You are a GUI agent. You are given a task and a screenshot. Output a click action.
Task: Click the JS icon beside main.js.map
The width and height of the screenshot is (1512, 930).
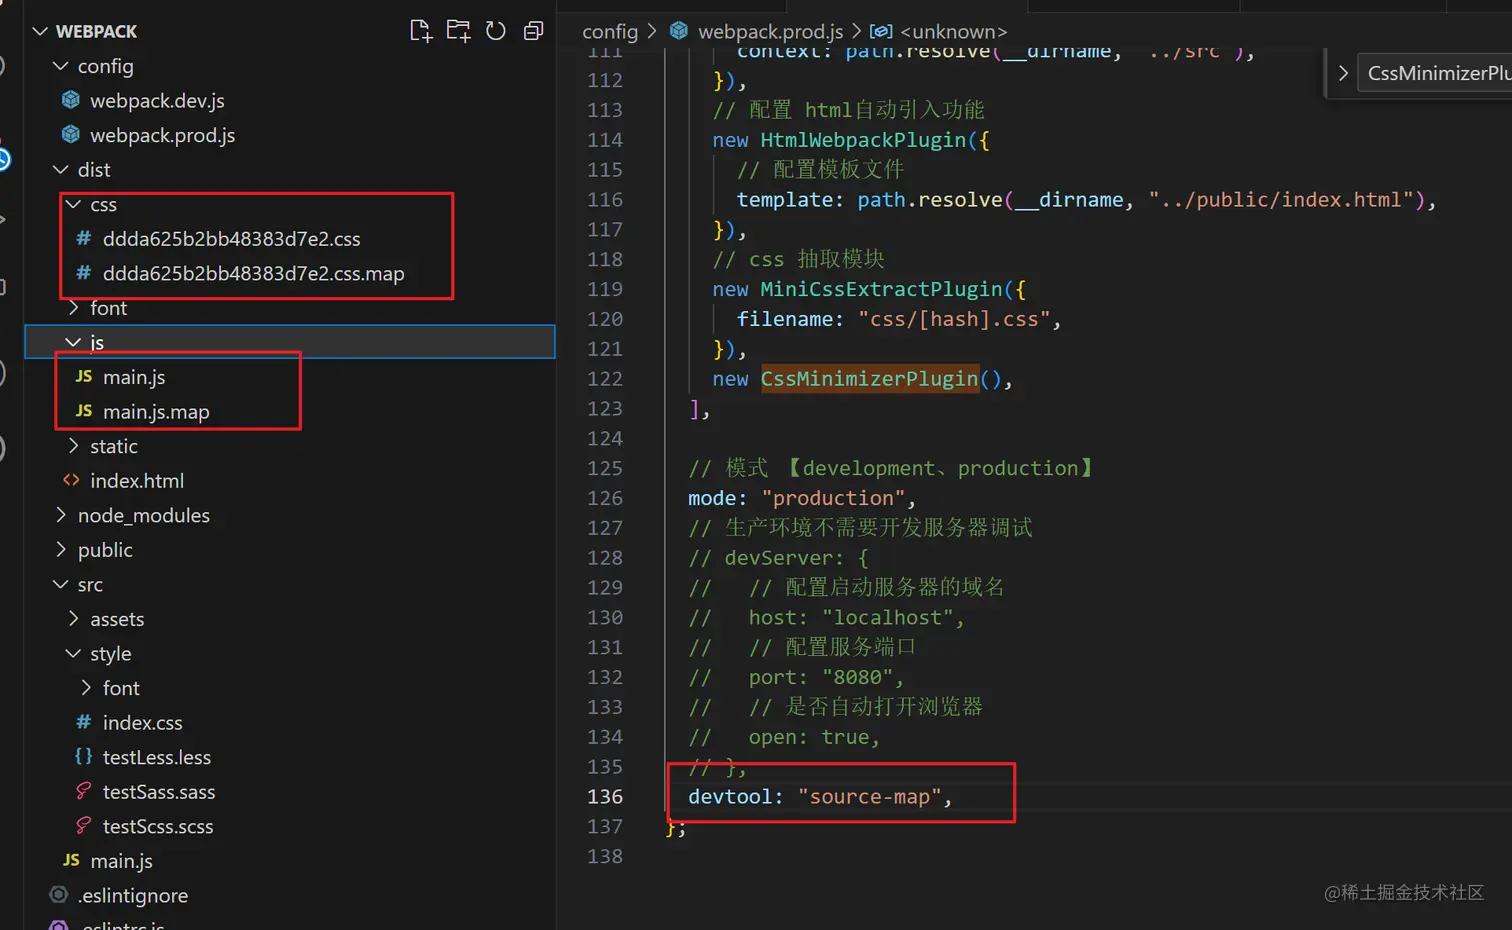pyautogui.click(x=84, y=411)
